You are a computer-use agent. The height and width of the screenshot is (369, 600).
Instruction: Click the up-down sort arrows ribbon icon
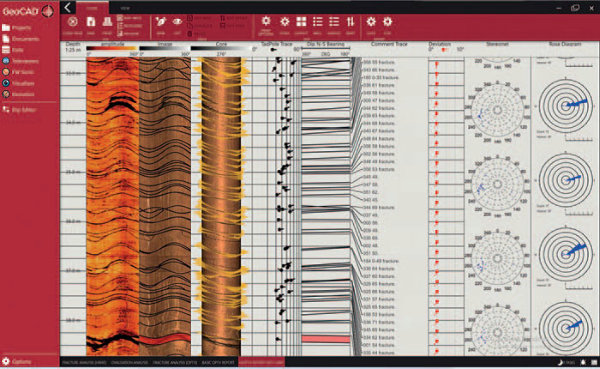coord(351,22)
